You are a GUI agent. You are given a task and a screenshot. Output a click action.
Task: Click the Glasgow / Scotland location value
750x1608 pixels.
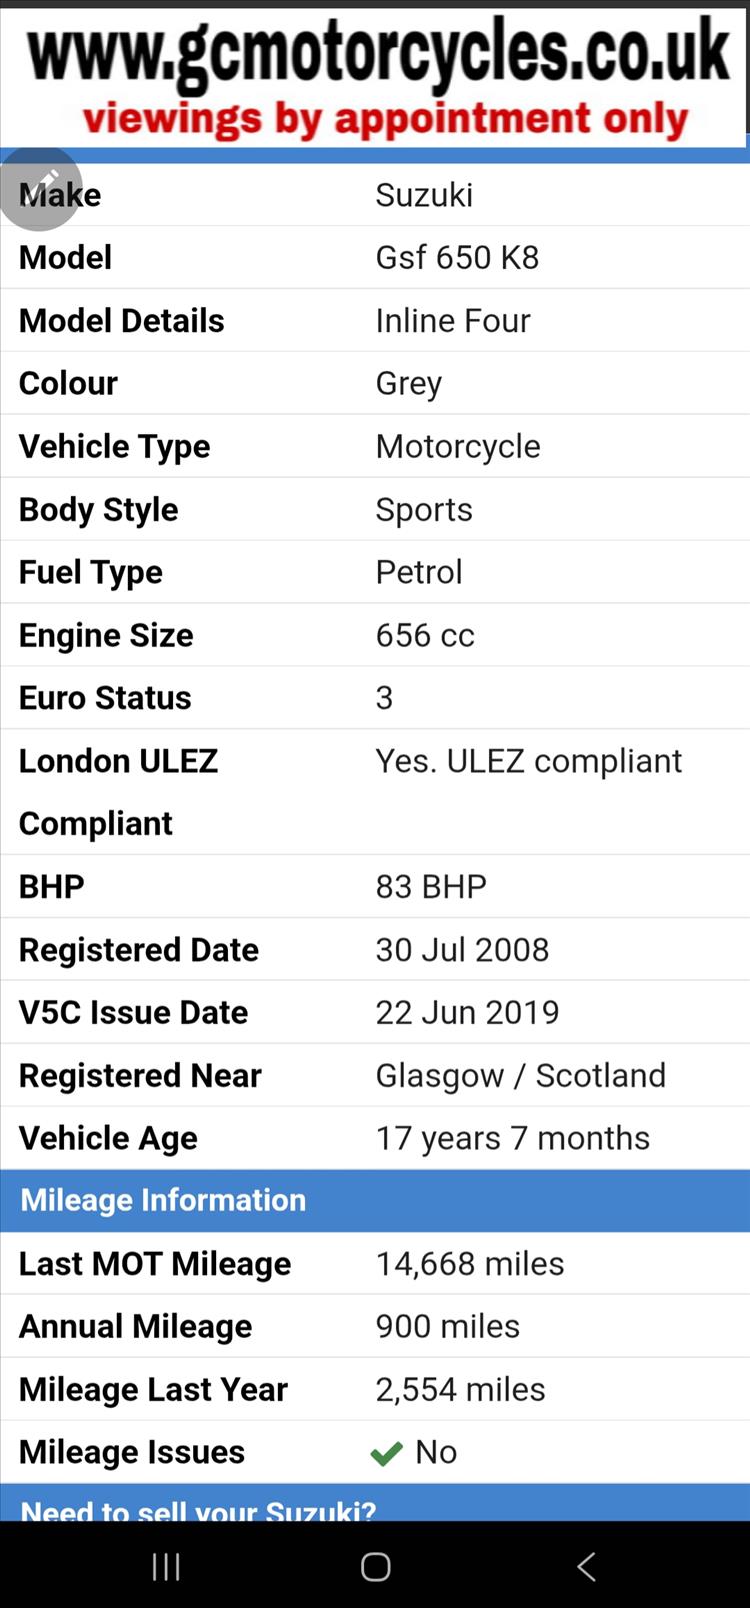point(520,1076)
